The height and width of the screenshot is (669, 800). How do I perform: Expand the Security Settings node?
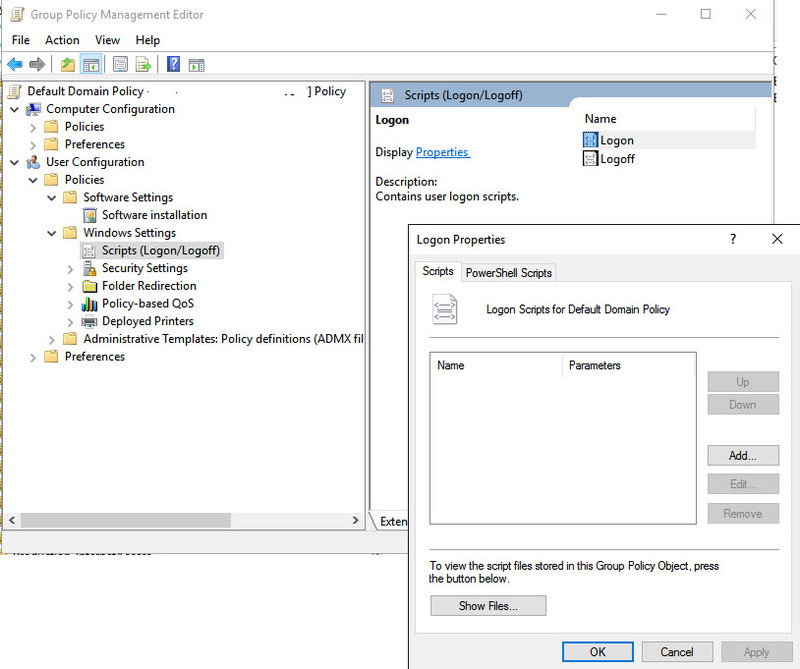[x=69, y=268]
